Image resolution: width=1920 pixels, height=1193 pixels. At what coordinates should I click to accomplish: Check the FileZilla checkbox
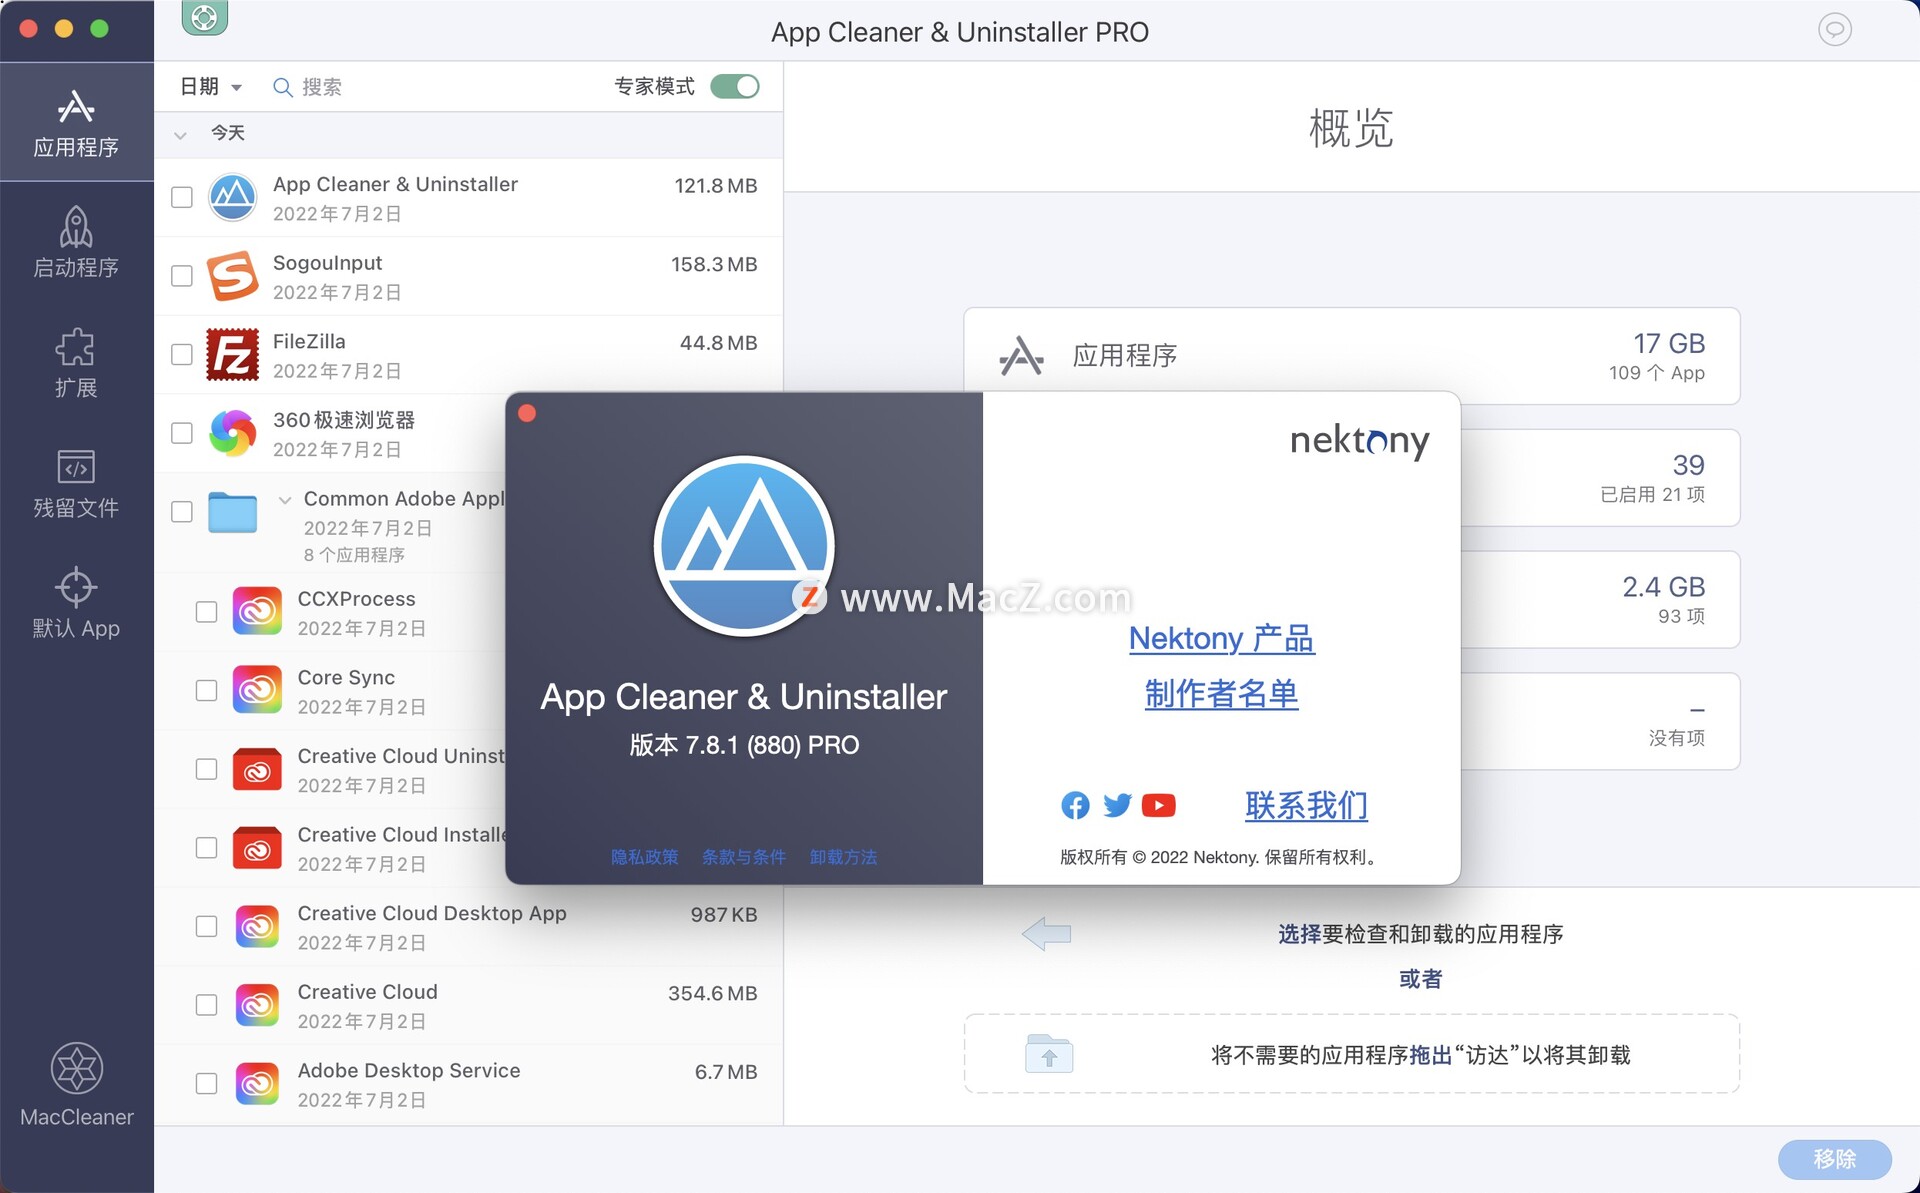click(182, 354)
